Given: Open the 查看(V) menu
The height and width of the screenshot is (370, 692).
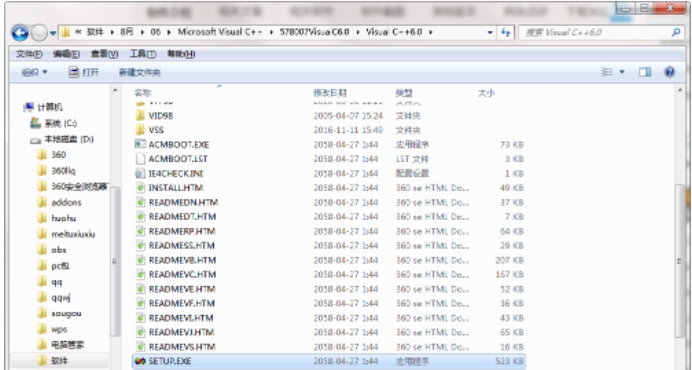Looking at the screenshot, I should click(x=105, y=54).
